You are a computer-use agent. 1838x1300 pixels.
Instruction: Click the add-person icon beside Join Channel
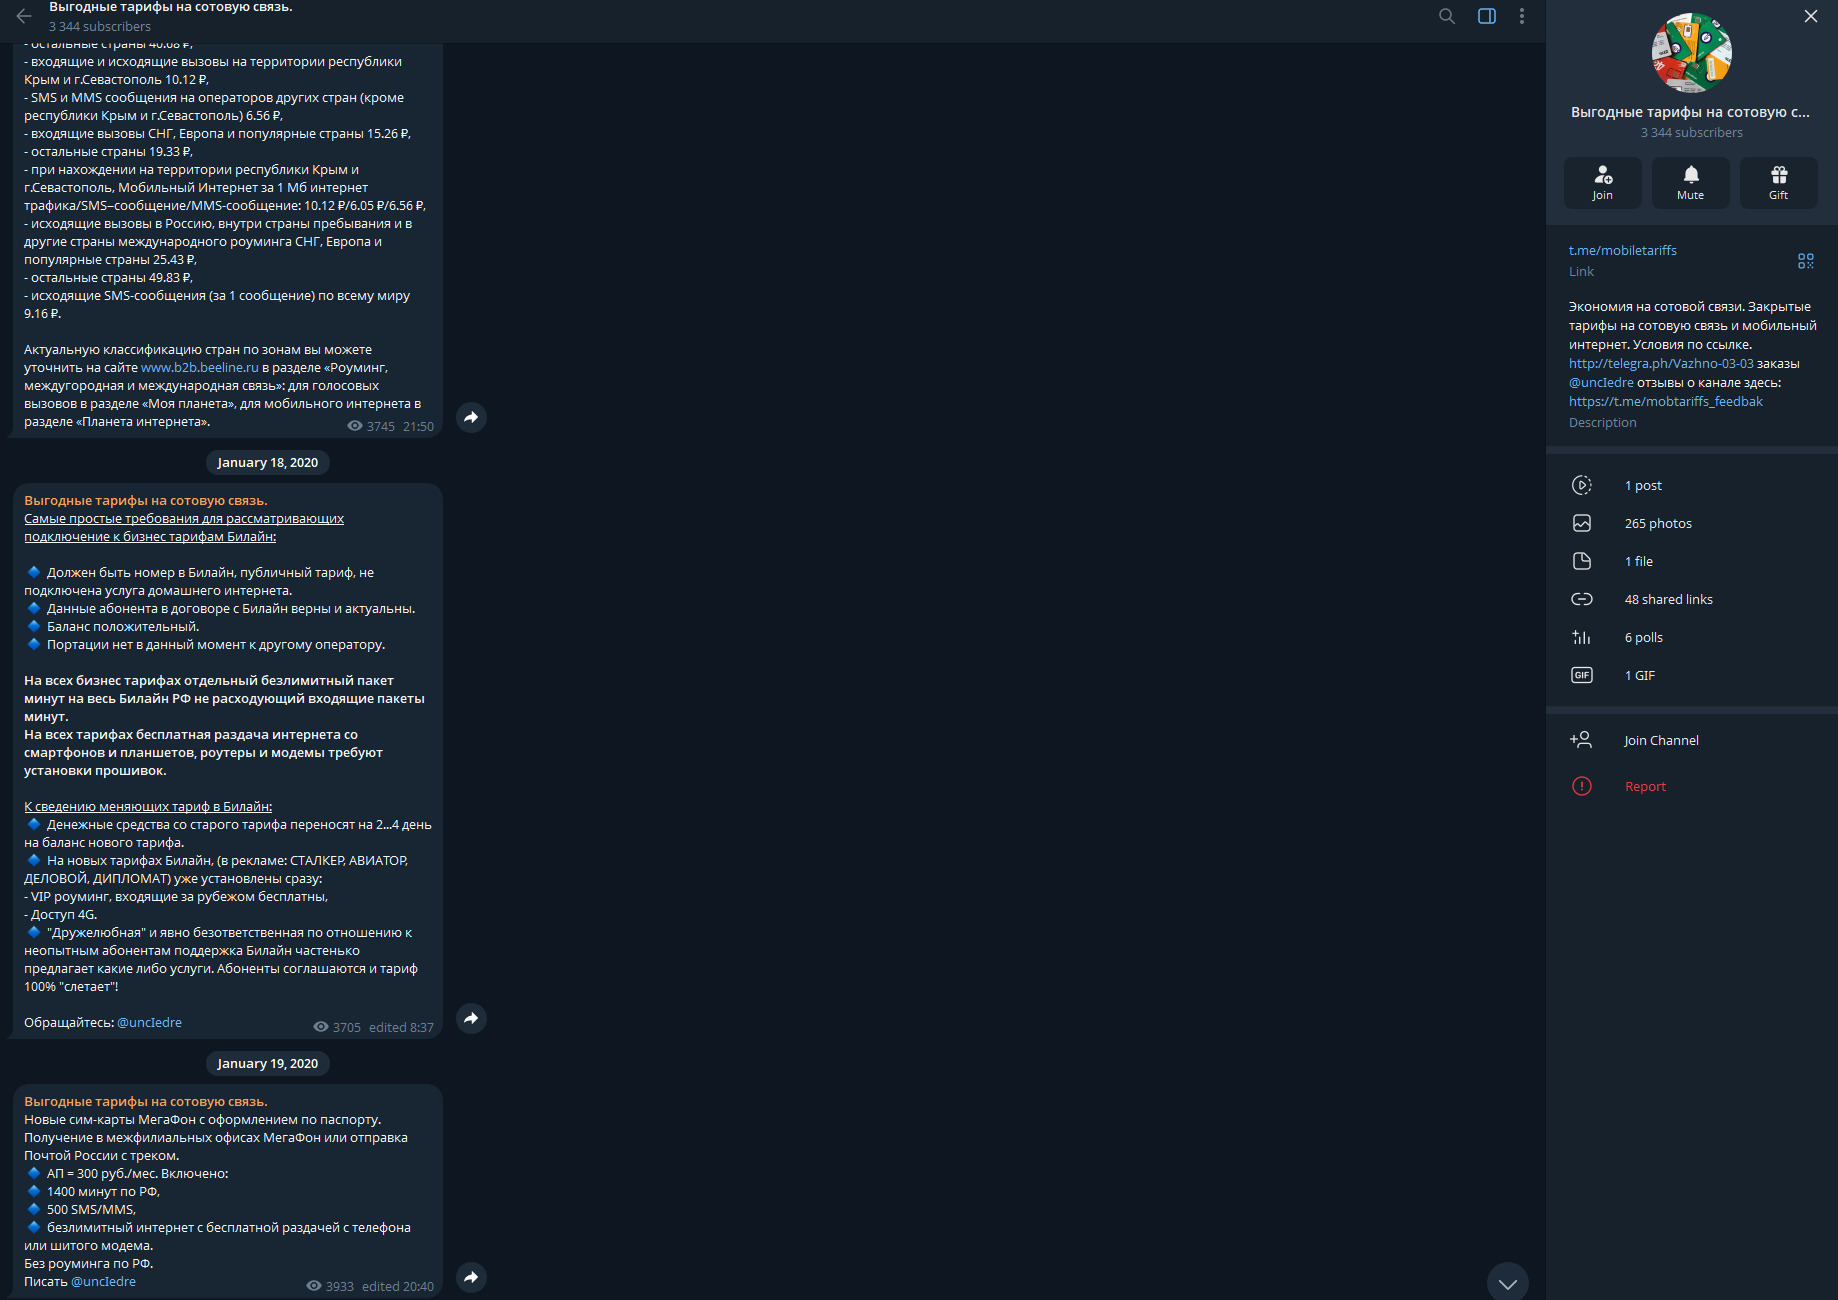(x=1581, y=740)
